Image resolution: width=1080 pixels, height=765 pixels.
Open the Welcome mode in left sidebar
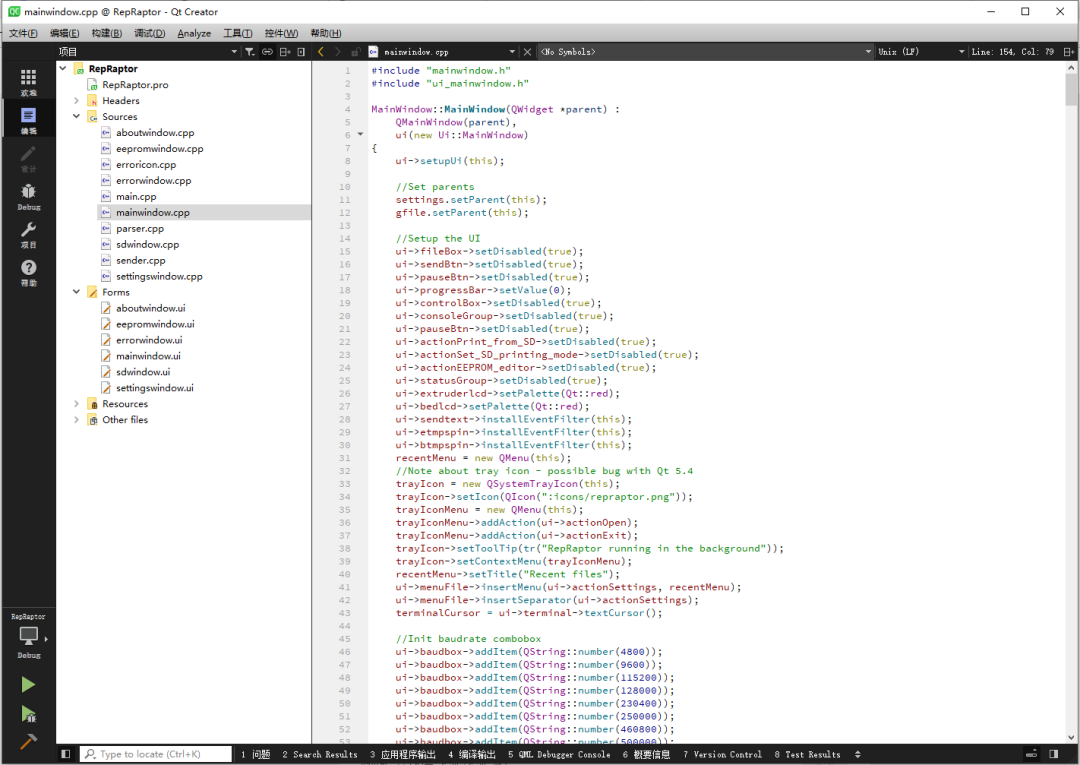click(x=28, y=82)
